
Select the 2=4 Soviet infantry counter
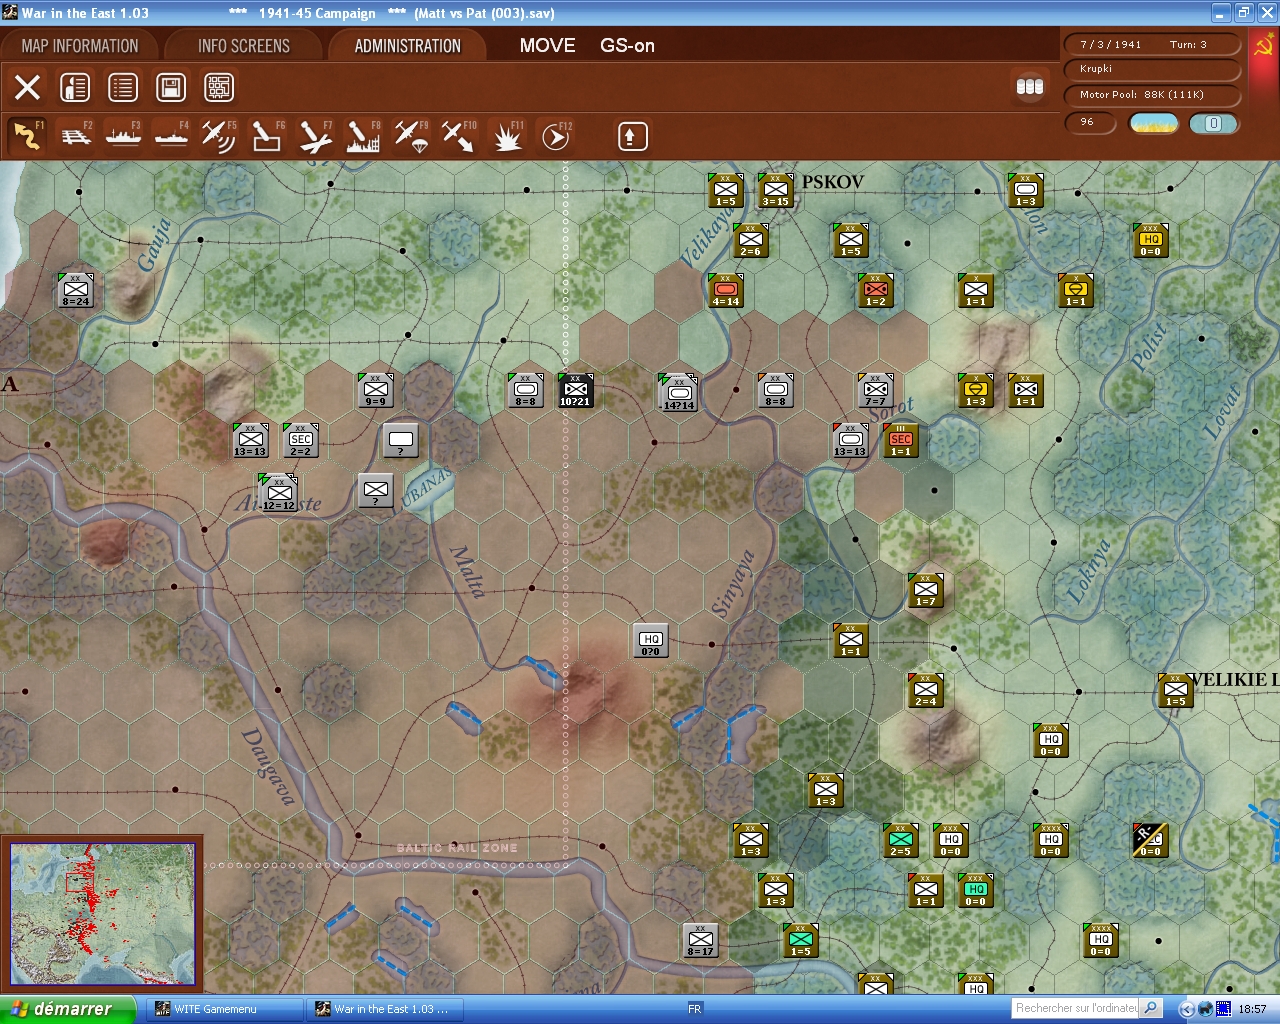[925, 690]
